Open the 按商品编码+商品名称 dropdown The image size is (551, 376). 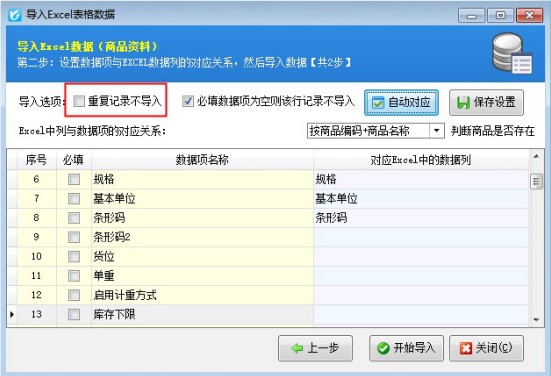pyautogui.click(x=436, y=131)
